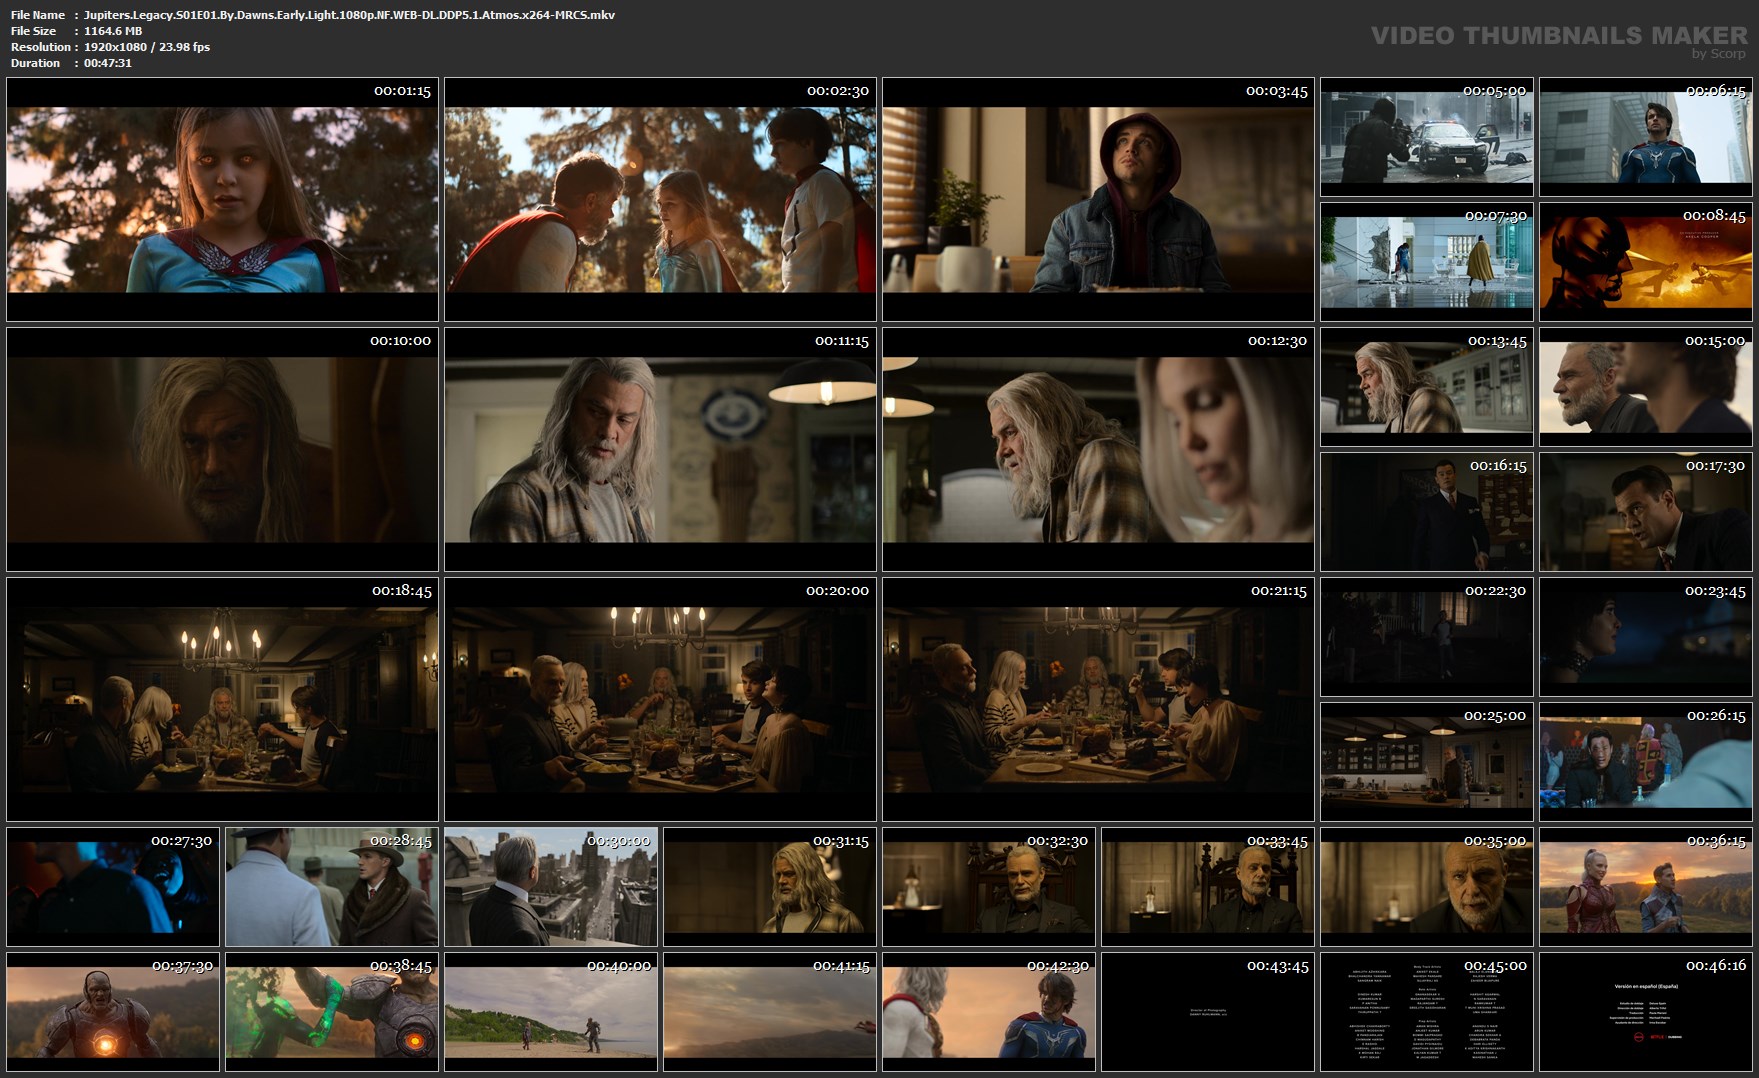This screenshot has height=1078, width=1759.
Task: Select the 00:13:45 thumbnail
Action: coord(1427,387)
